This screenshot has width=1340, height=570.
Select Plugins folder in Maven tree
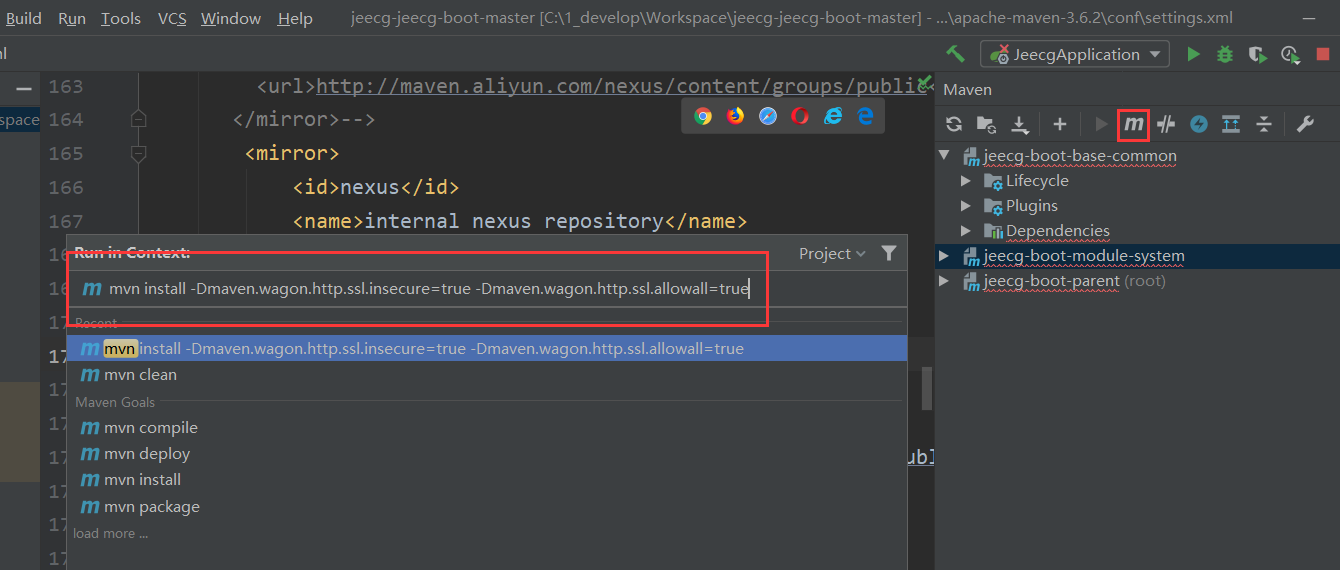1032,206
